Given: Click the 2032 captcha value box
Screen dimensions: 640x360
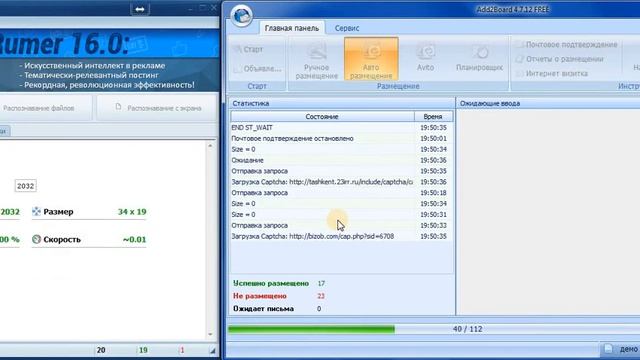Looking at the screenshot, I should 25,186.
